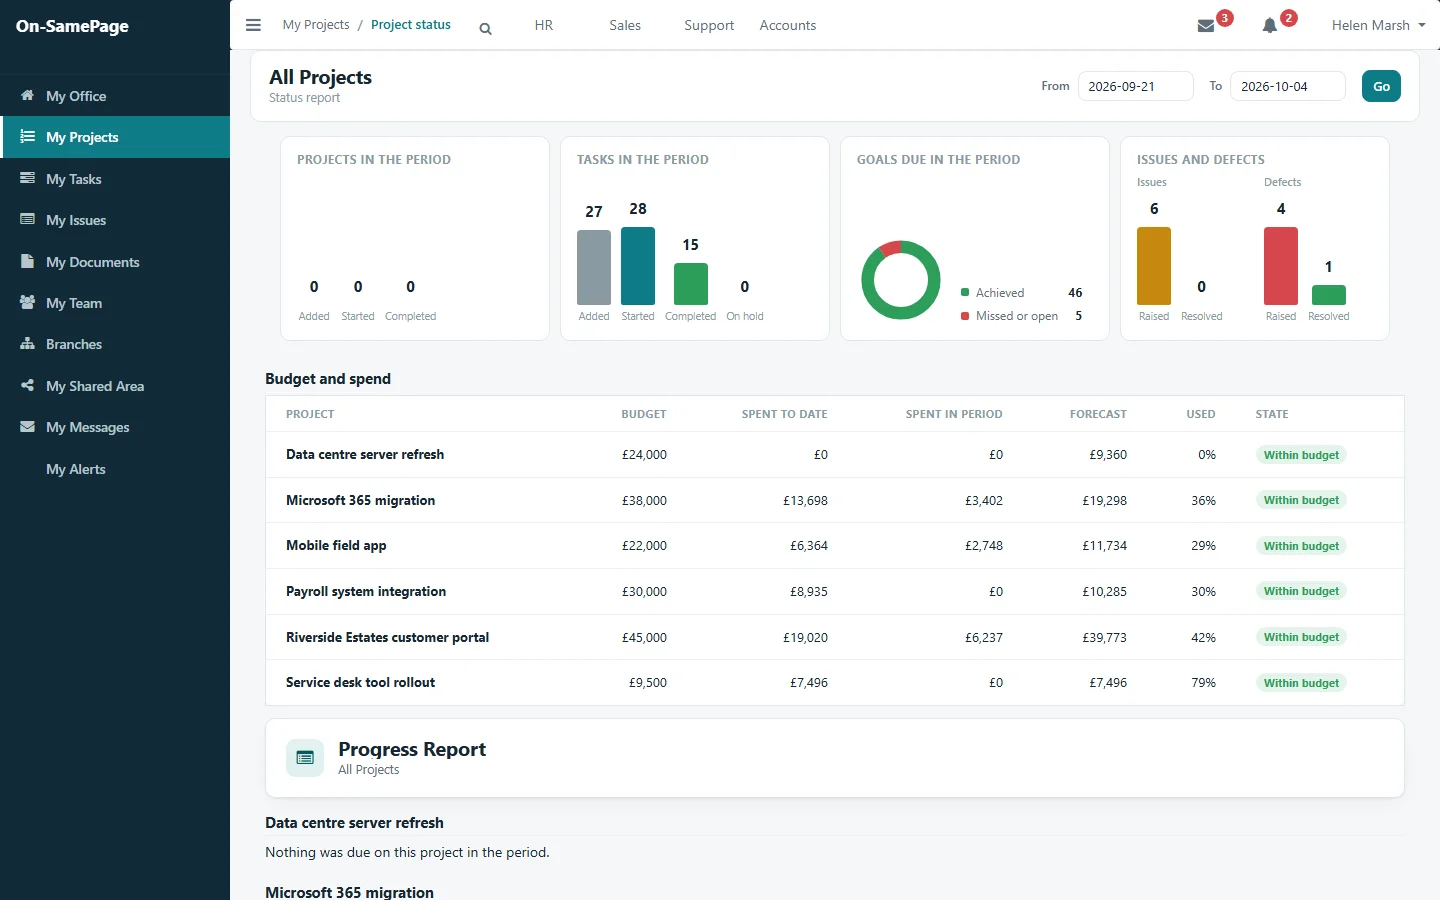Click the Service desk tool rollout row
This screenshot has width=1440, height=900.
pyautogui.click(x=835, y=683)
